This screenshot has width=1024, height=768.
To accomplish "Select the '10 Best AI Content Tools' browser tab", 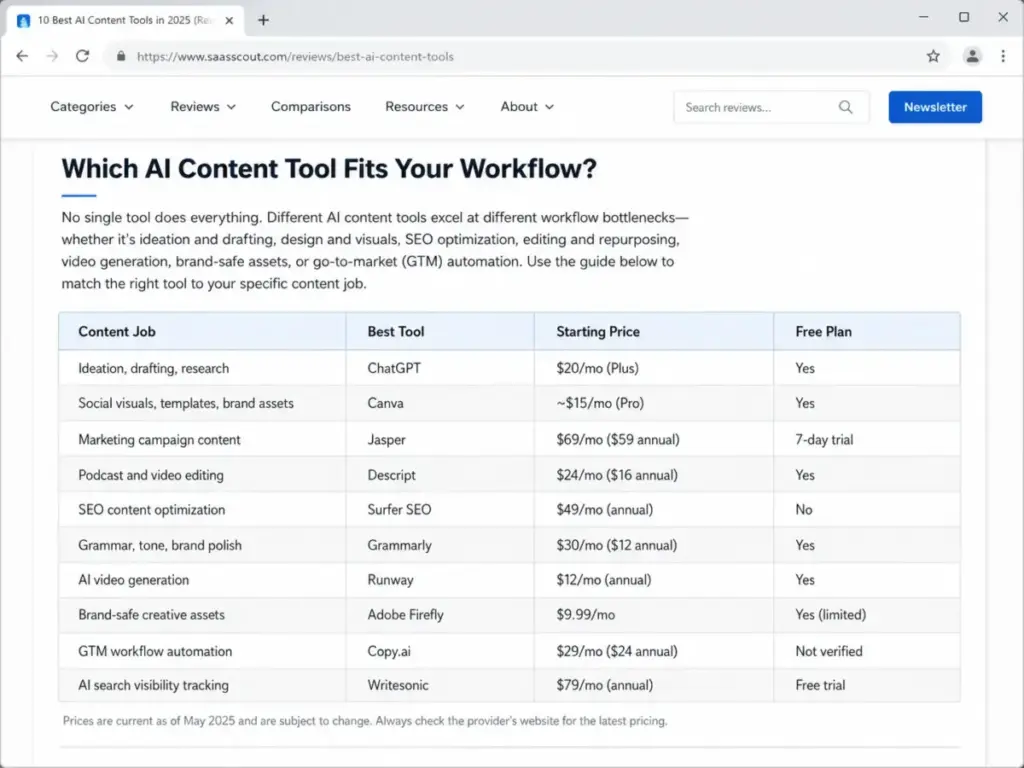I will point(125,20).
